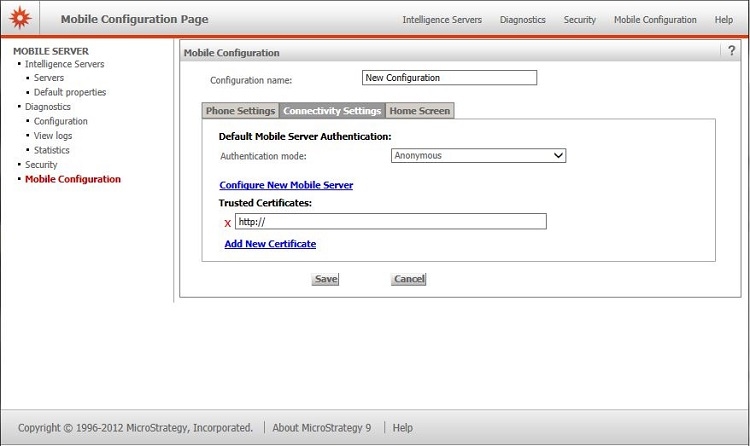Click the Trusted Certificates label
Screen dimensions: 750x446
tap(265, 203)
